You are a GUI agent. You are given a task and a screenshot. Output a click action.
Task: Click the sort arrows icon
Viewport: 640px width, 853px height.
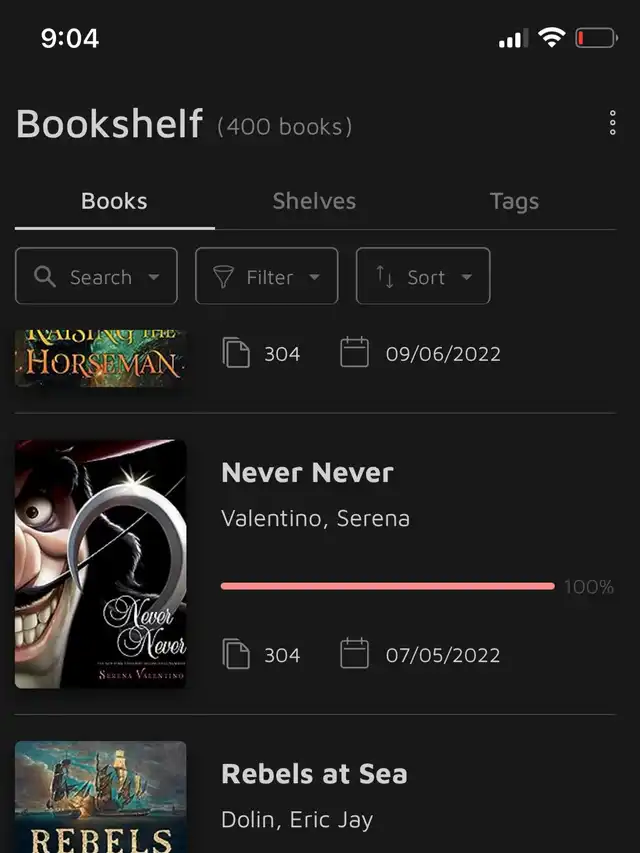[385, 277]
